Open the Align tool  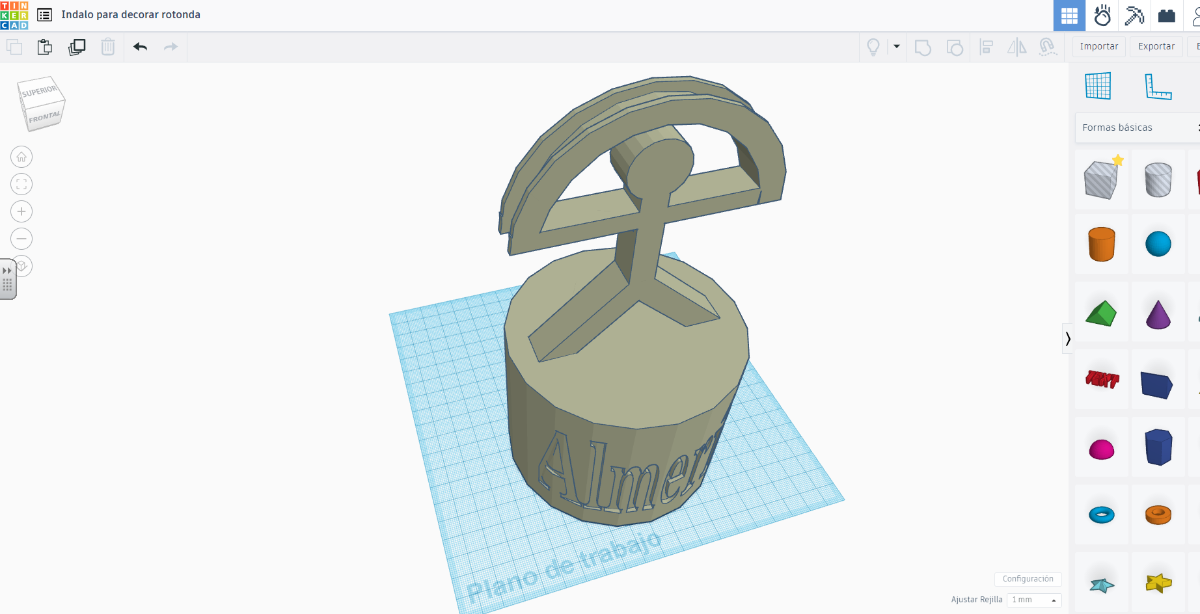(x=987, y=46)
